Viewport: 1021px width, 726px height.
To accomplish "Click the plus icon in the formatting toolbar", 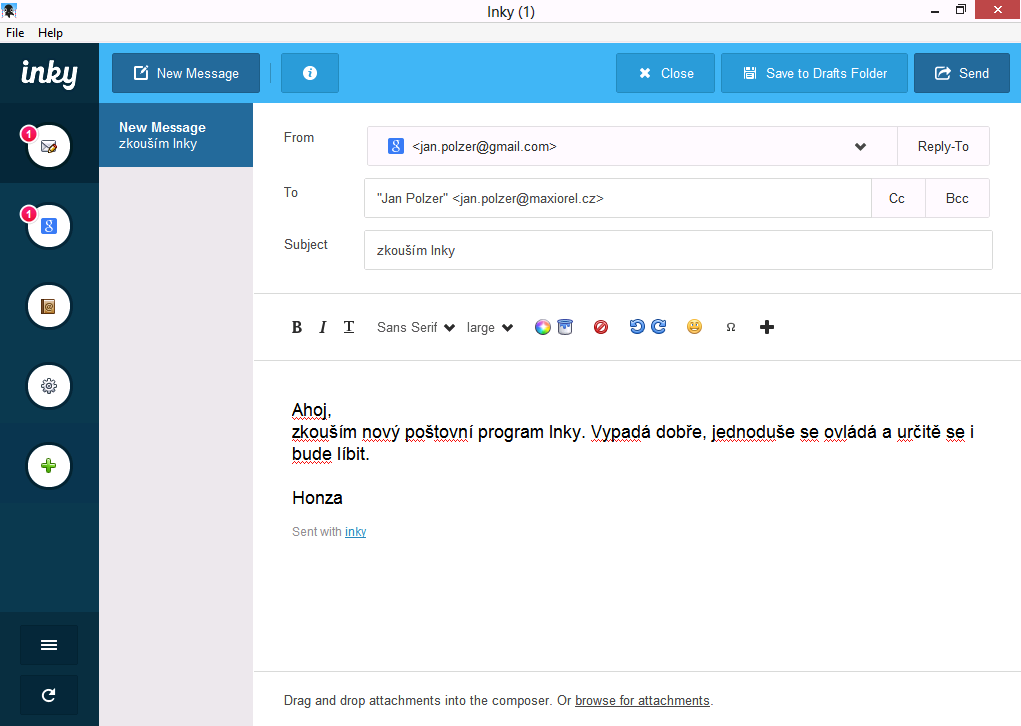I will 767,328.
